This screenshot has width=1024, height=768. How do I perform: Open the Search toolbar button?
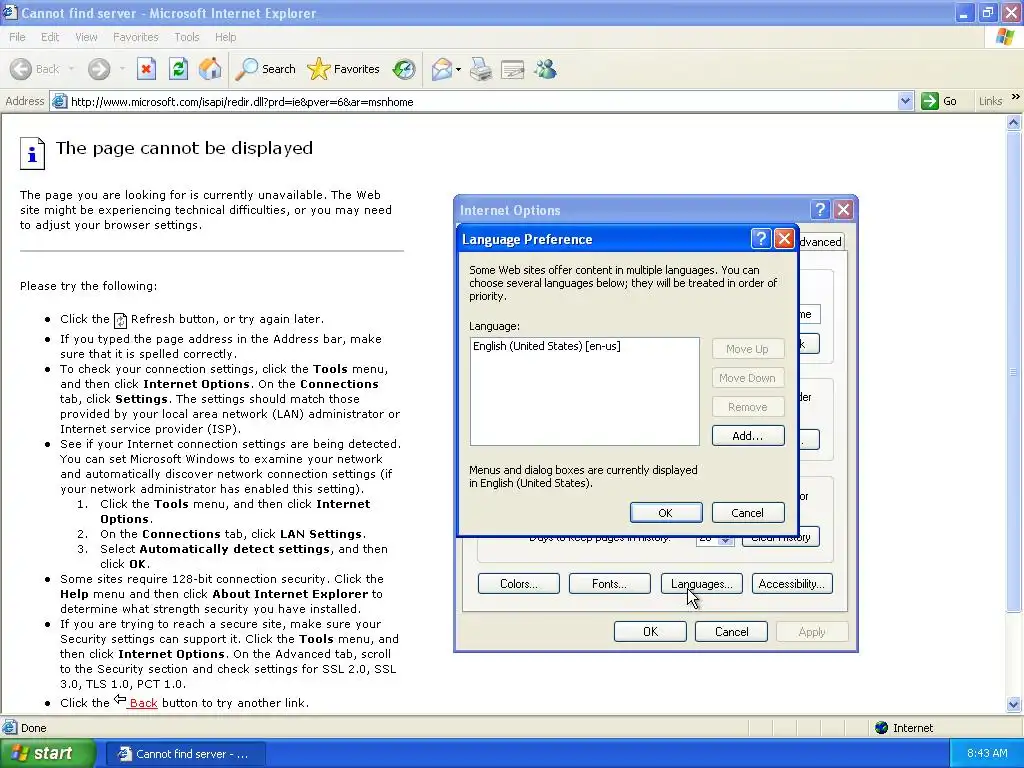(266, 69)
